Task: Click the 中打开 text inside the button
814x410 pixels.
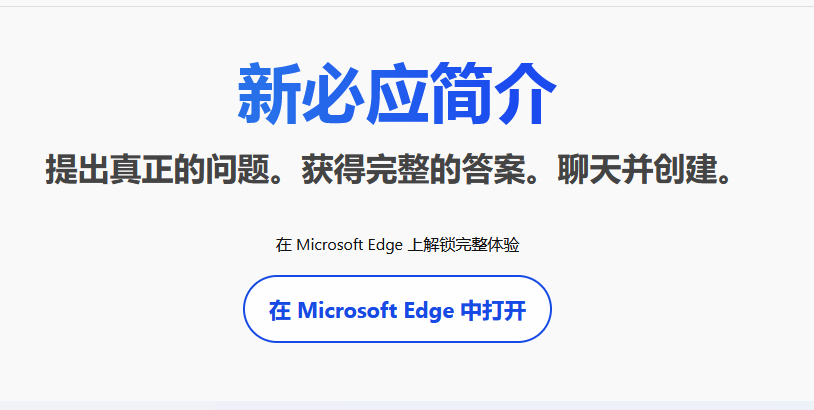Action: click(x=494, y=311)
